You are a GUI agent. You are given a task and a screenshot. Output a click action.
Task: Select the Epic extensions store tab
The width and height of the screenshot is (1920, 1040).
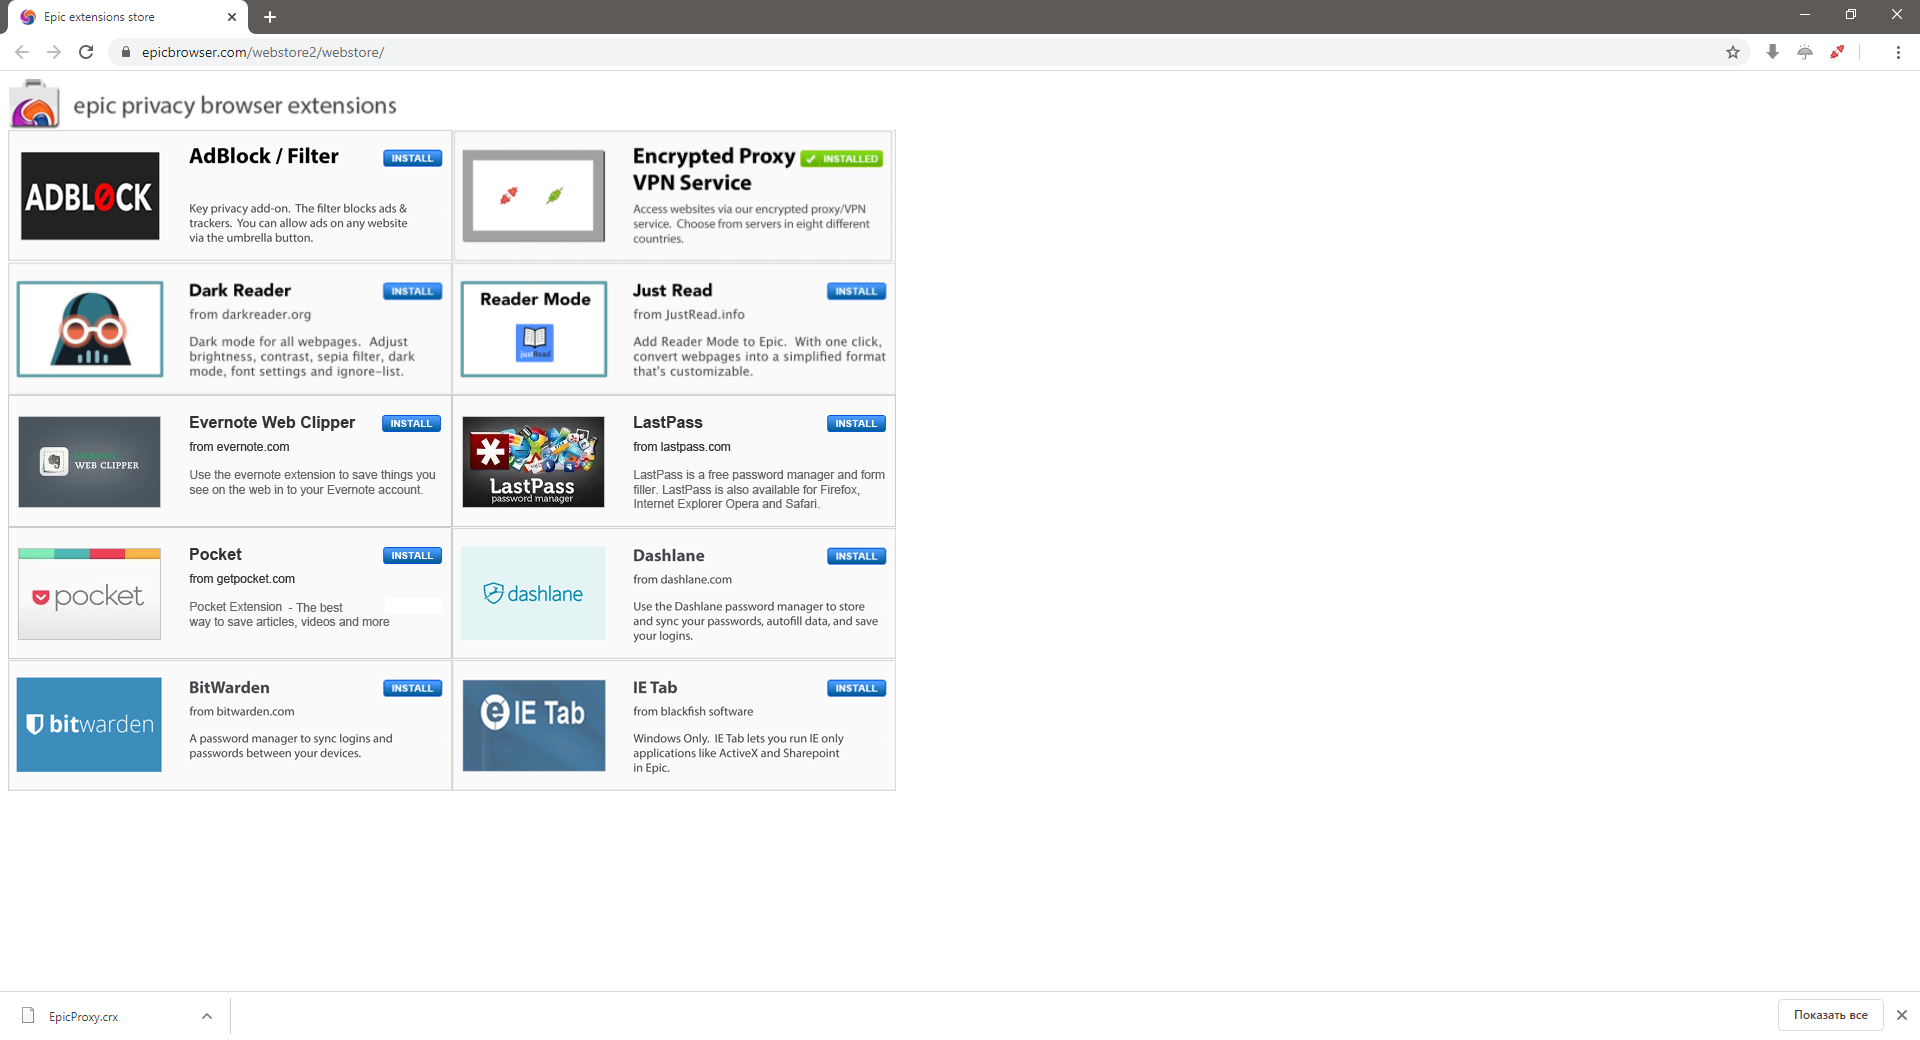point(120,17)
